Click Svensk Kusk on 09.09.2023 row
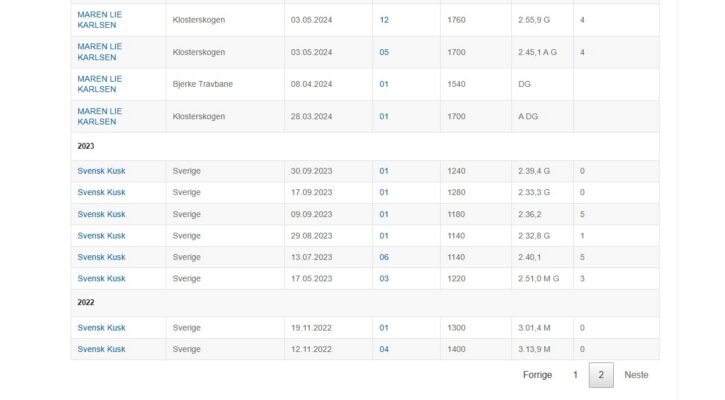This screenshot has width=725, height=400. tap(101, 215)
